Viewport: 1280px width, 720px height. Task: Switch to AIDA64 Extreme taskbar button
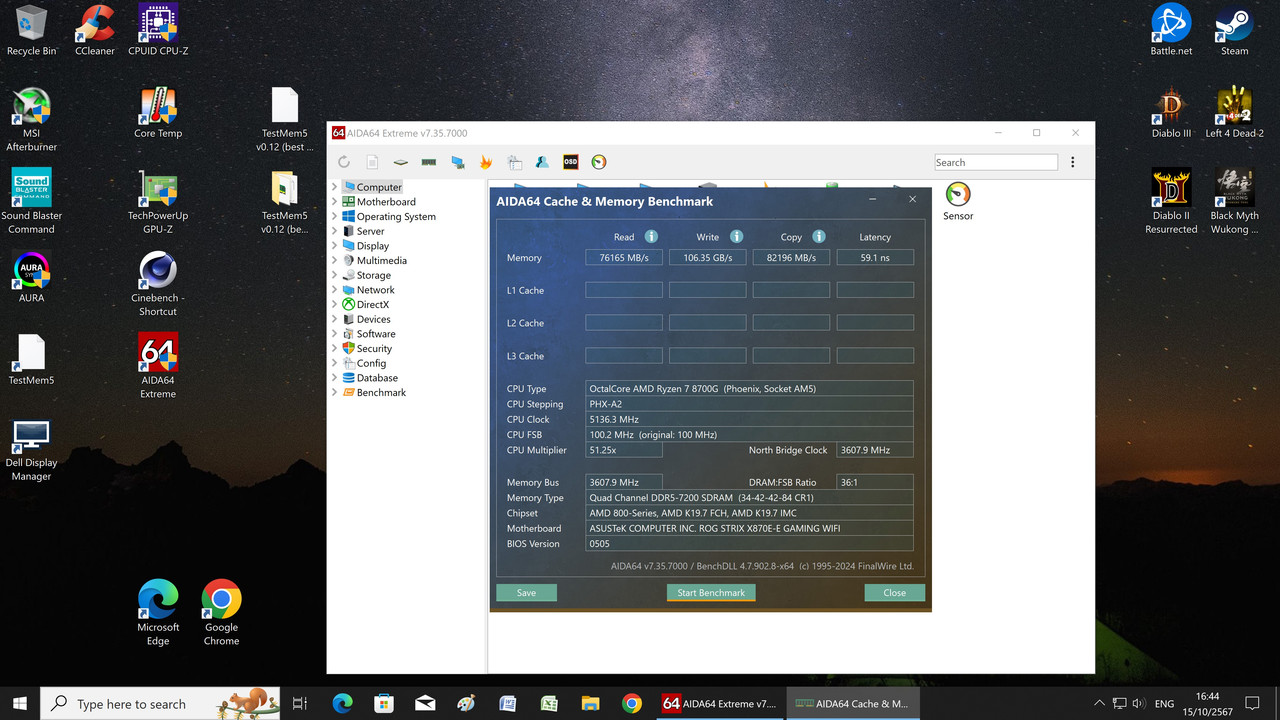point(721,703)
